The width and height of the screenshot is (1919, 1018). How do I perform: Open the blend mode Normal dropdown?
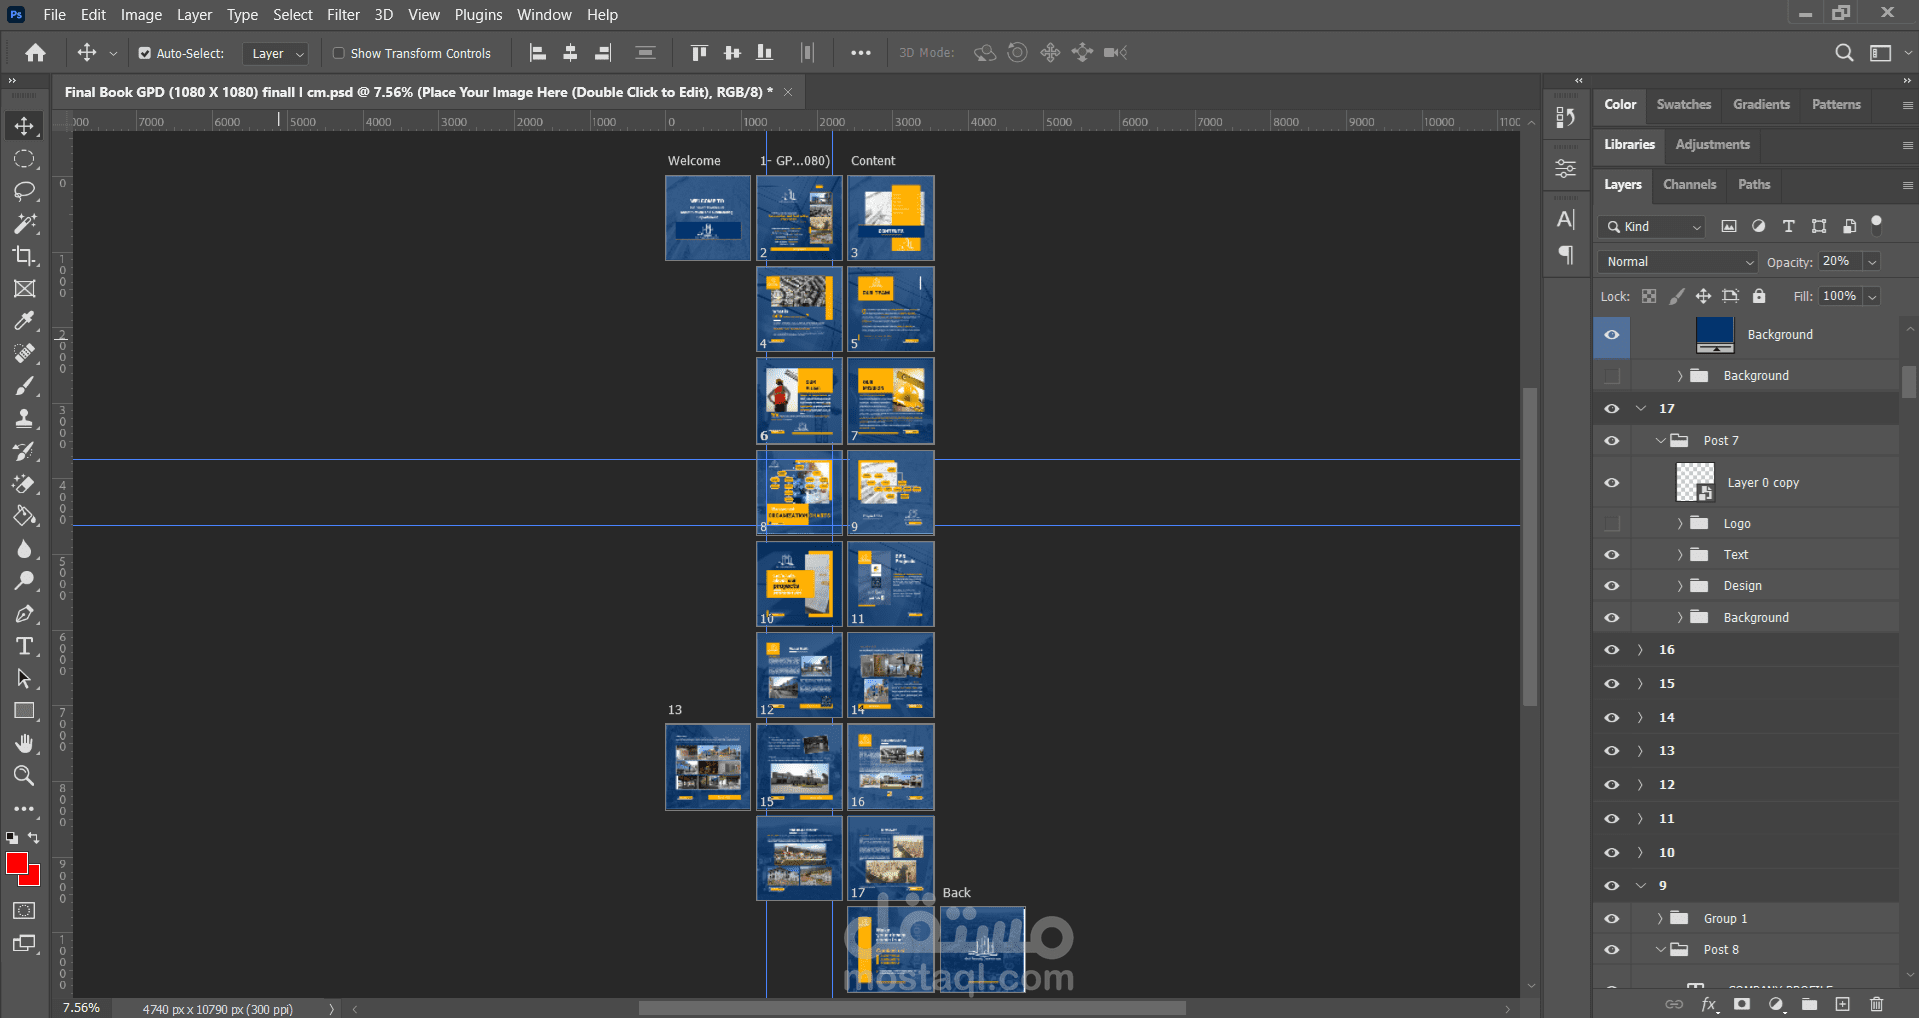tap(1678, 262)
